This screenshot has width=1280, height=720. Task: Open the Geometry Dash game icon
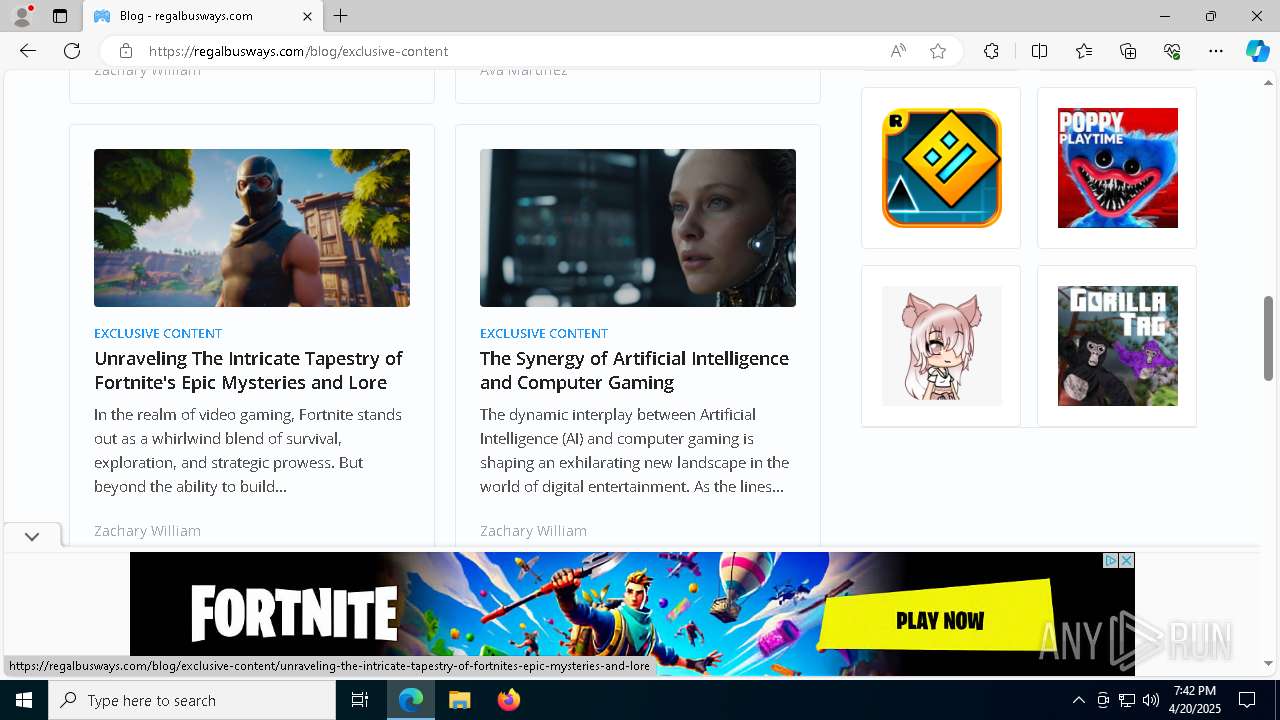pyautogui.click(x=941, y=168)
